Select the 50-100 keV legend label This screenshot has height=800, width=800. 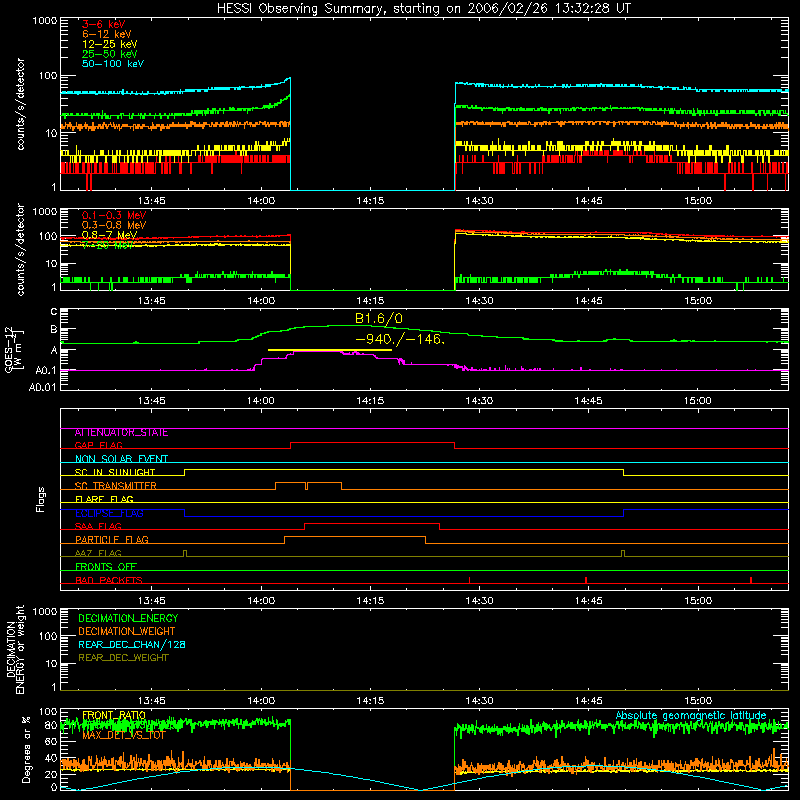click(113, 64)
